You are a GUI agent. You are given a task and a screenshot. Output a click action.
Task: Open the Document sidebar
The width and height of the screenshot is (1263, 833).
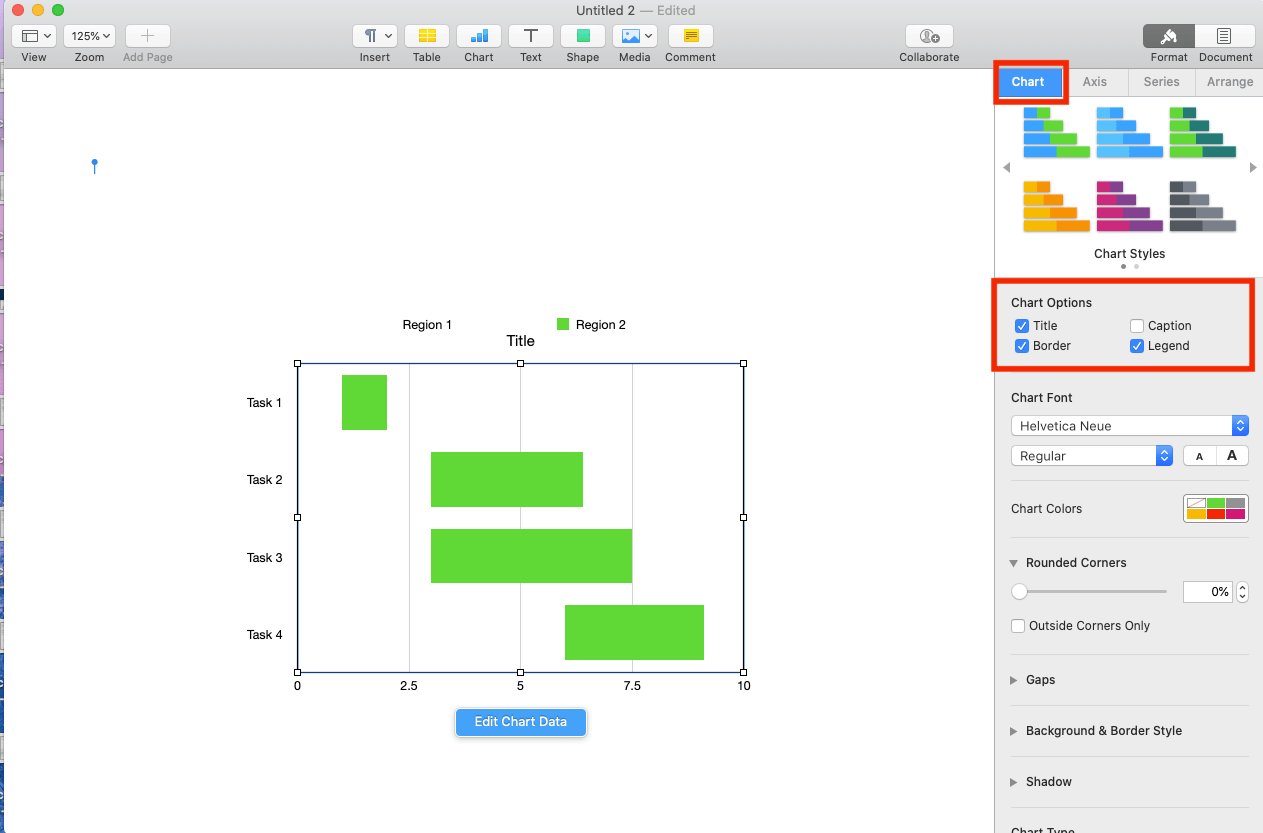tap(1225, 40)
